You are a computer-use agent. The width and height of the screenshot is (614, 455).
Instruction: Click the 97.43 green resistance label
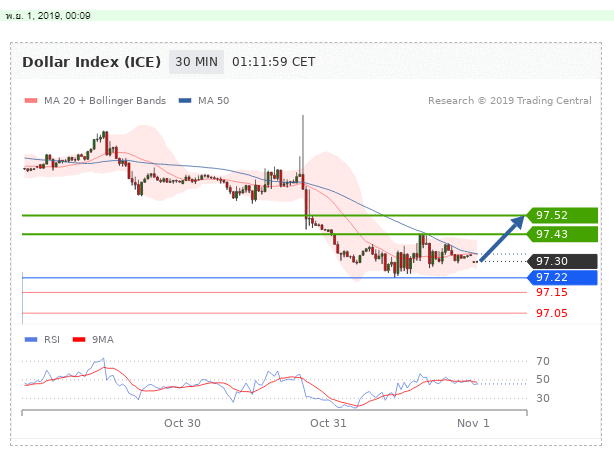point(562,234)
